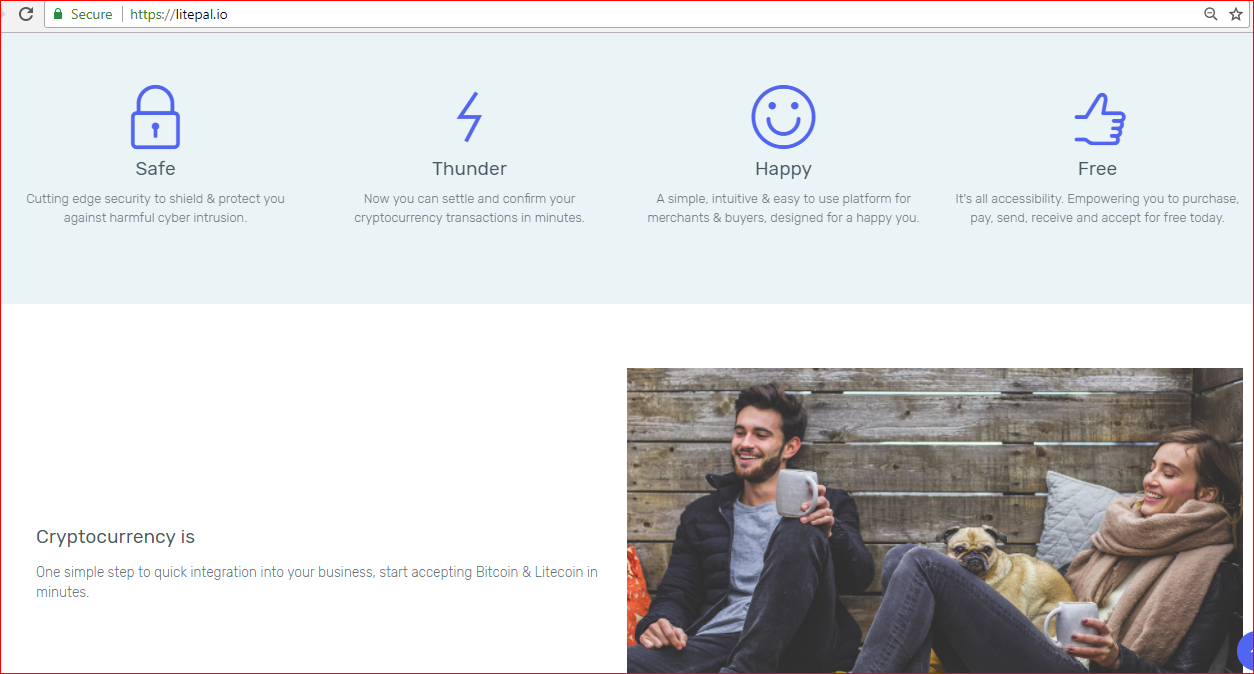
Task: Click the padlock Safe icon
Action: coord(155,117)
